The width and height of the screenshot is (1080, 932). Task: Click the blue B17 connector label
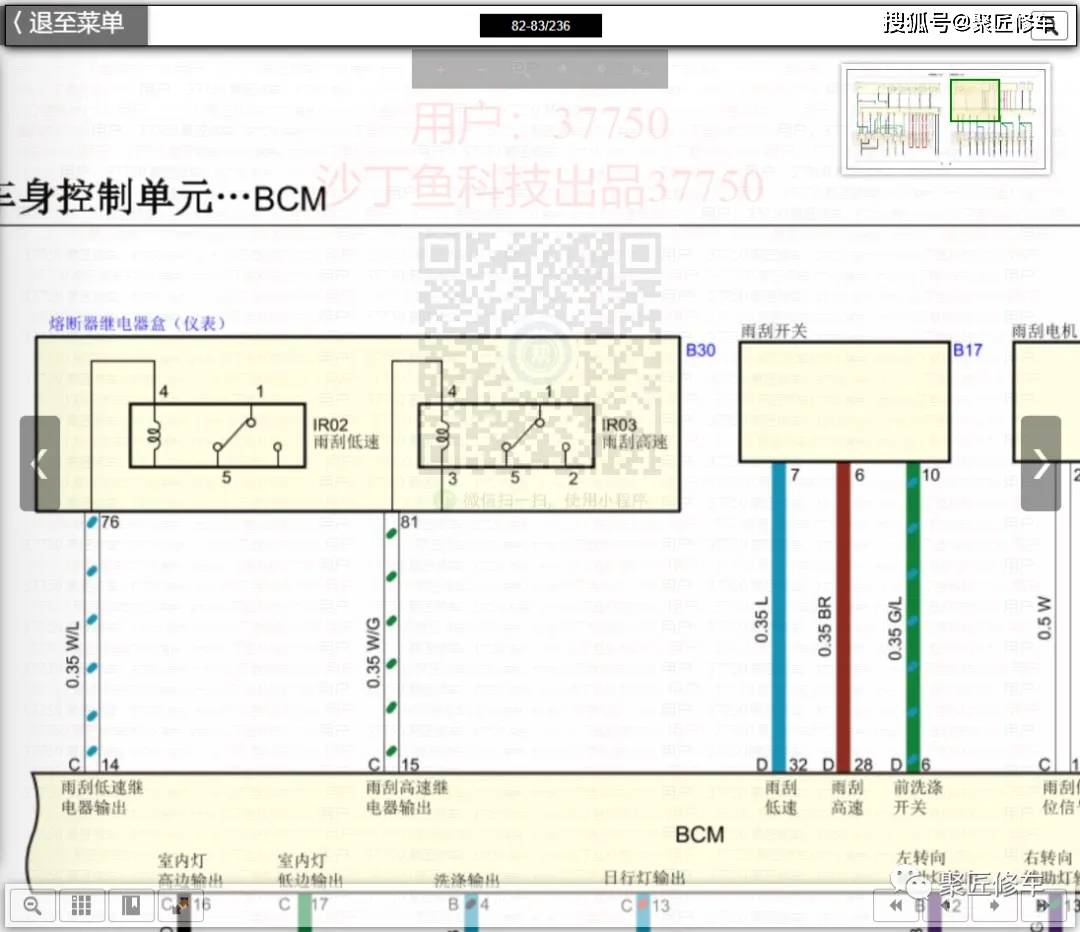point(967,350)
